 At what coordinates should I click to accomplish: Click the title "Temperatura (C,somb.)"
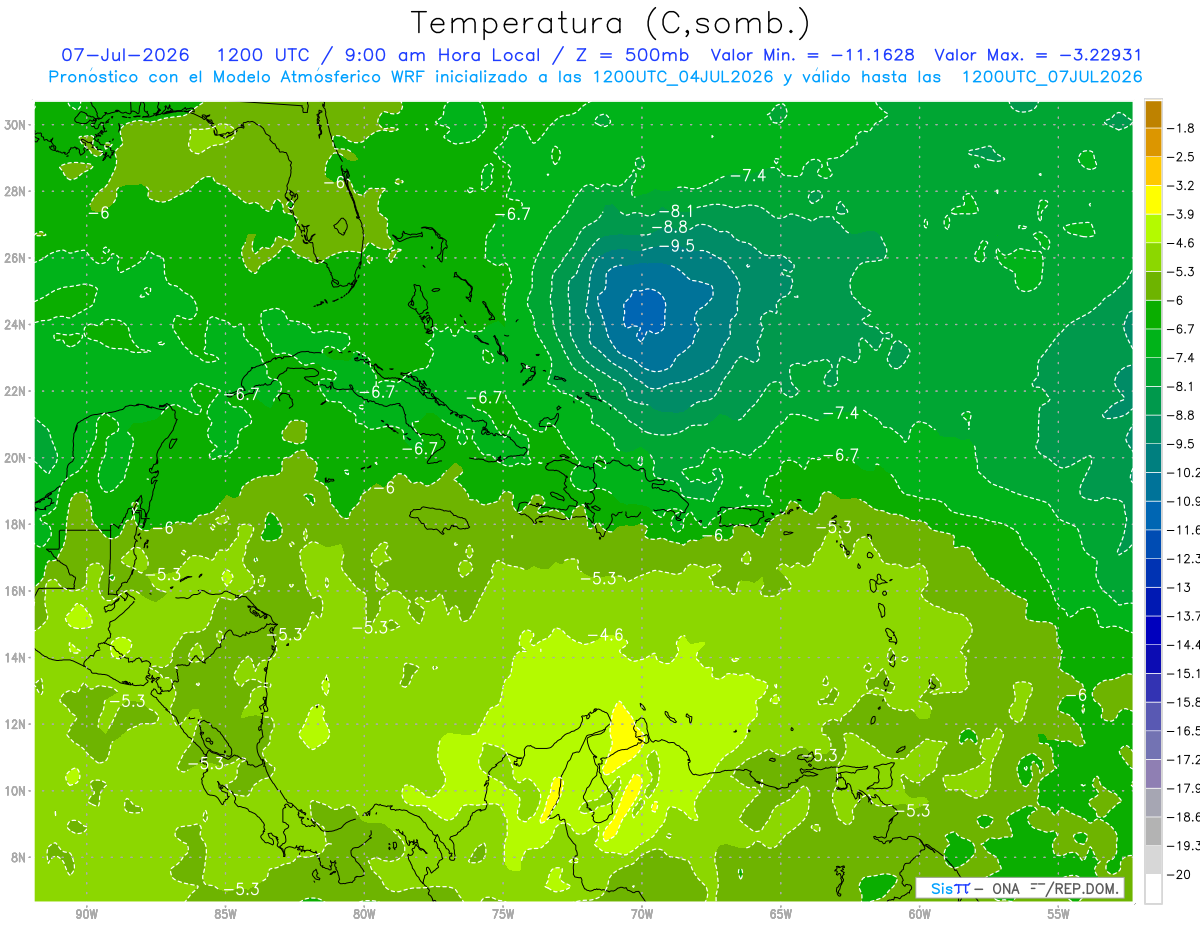tap(611, 23)
